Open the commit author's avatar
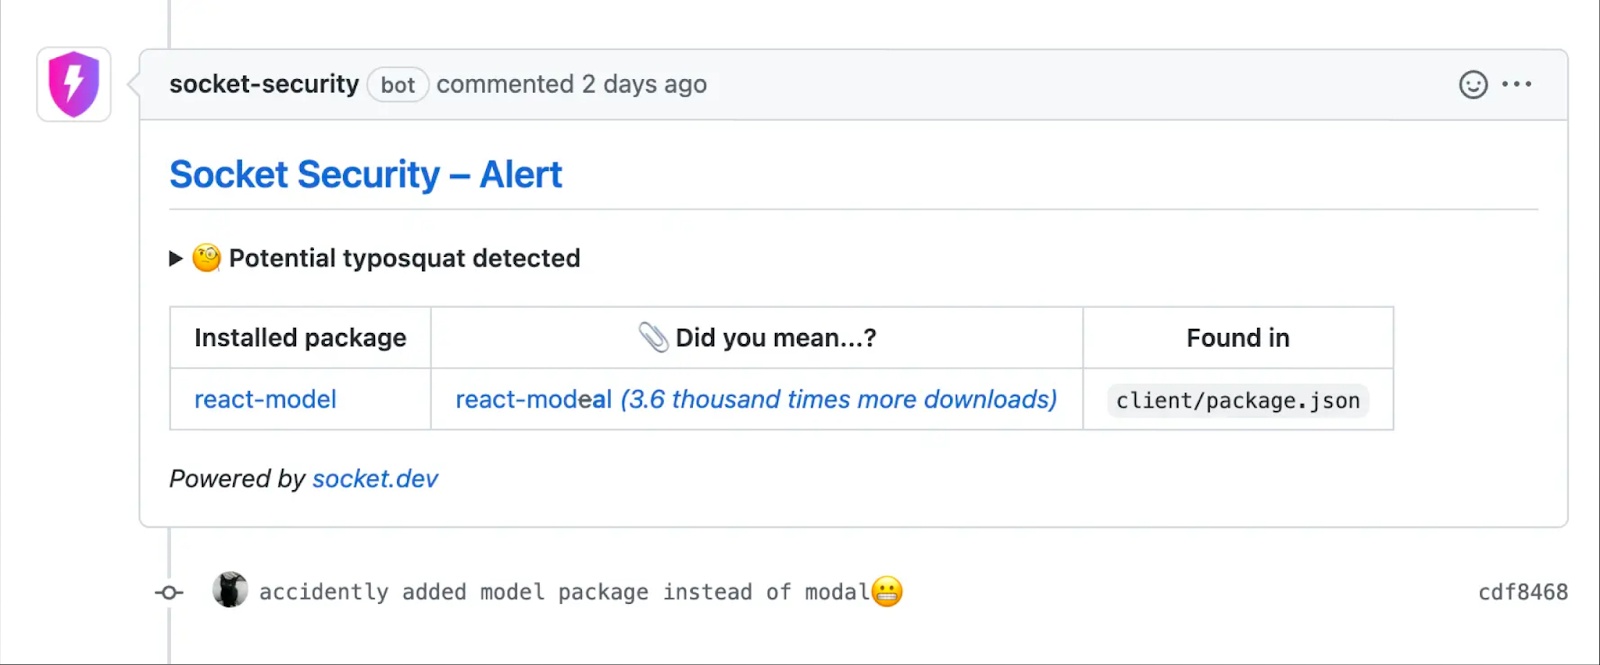This screenshot has height=665, width=1600. [230, 591]
